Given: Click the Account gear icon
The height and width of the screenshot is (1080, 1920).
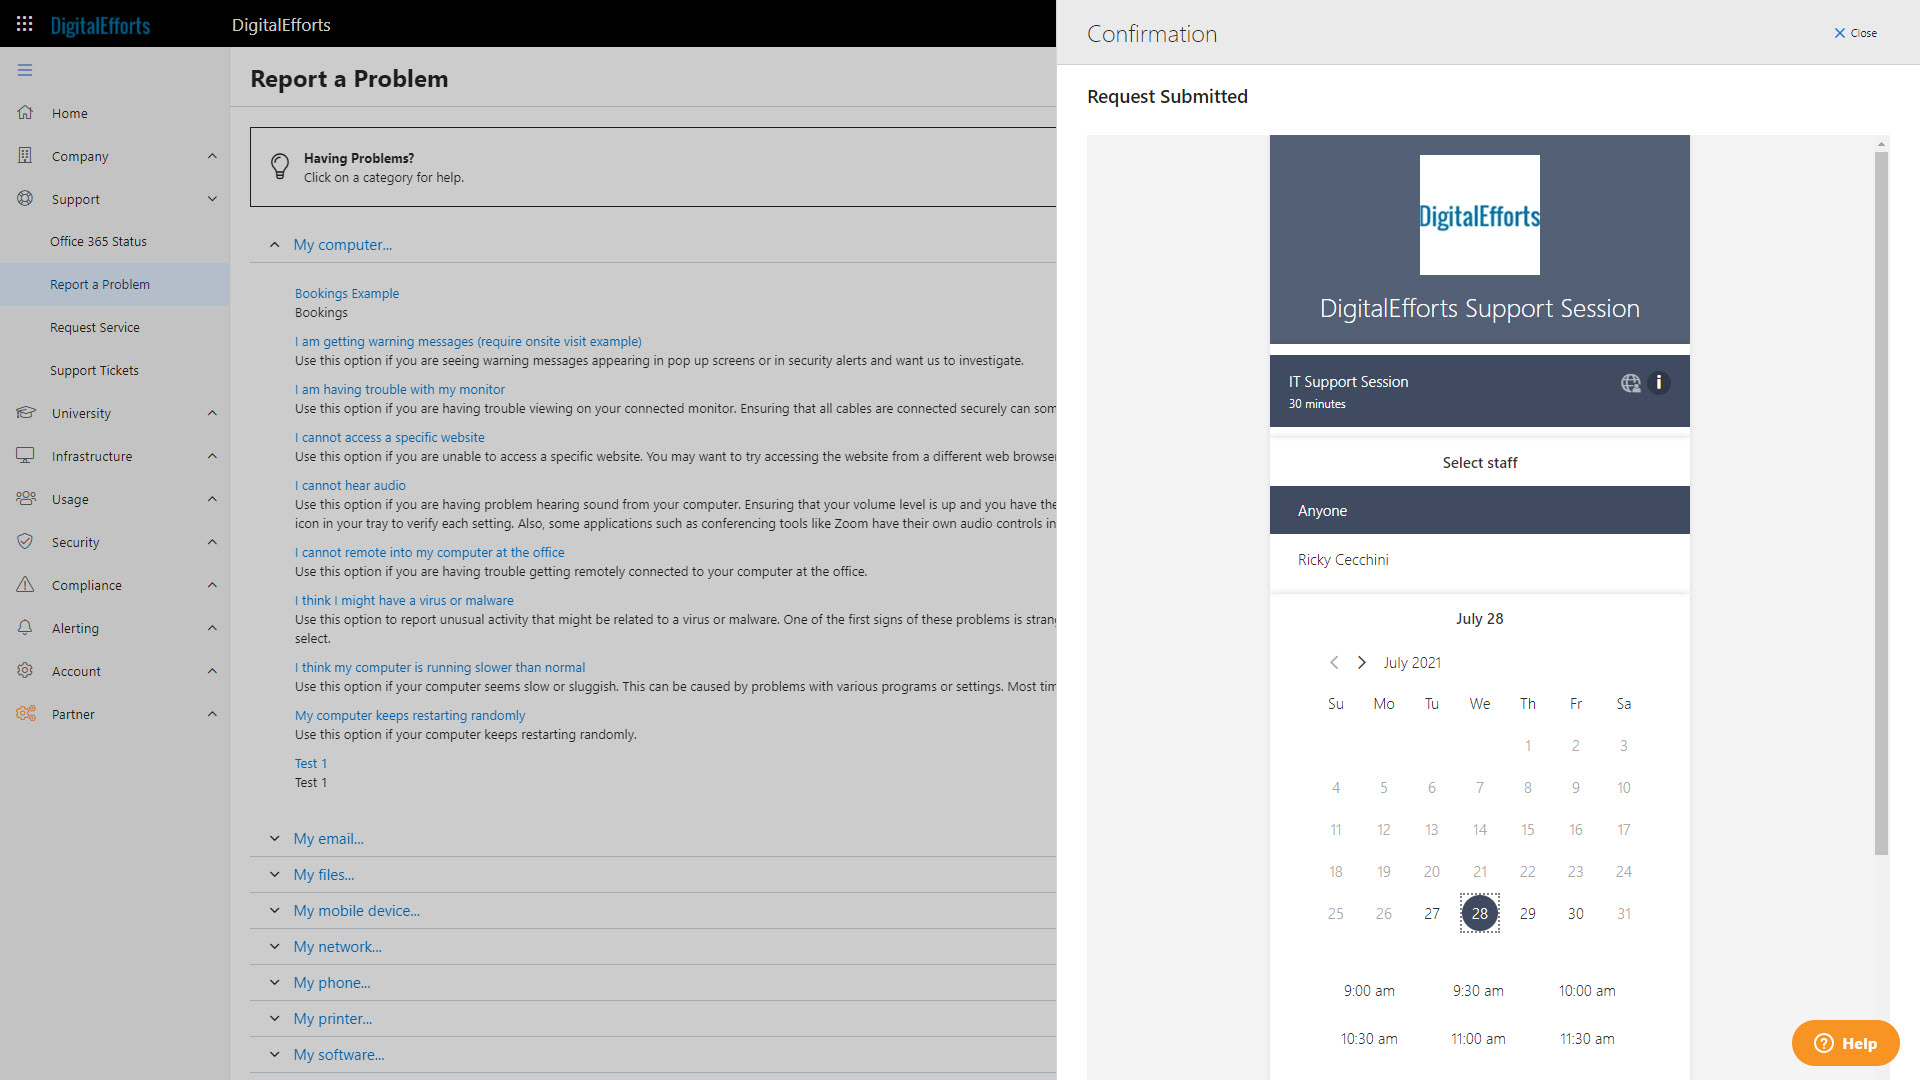Looking at the screenshot, I should (25, 671).
